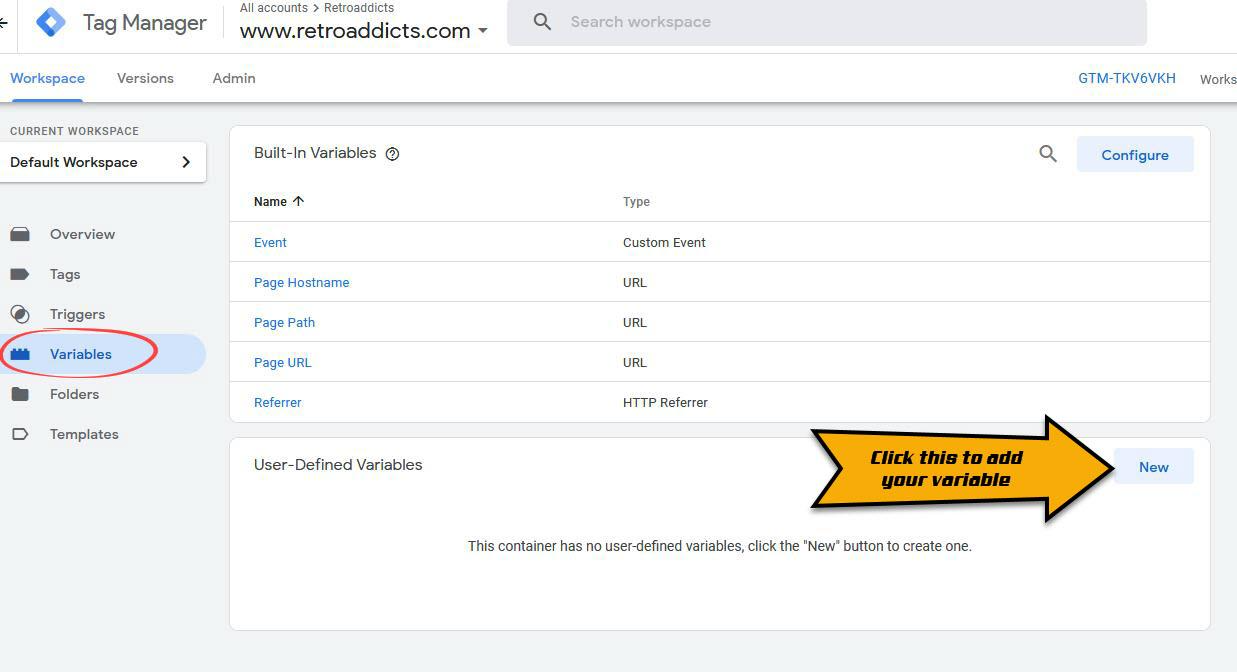The height and width of the screenshot is (672, 1237).
Task: Open the Configure button for built-in variables
Action: pos(1135,155)
